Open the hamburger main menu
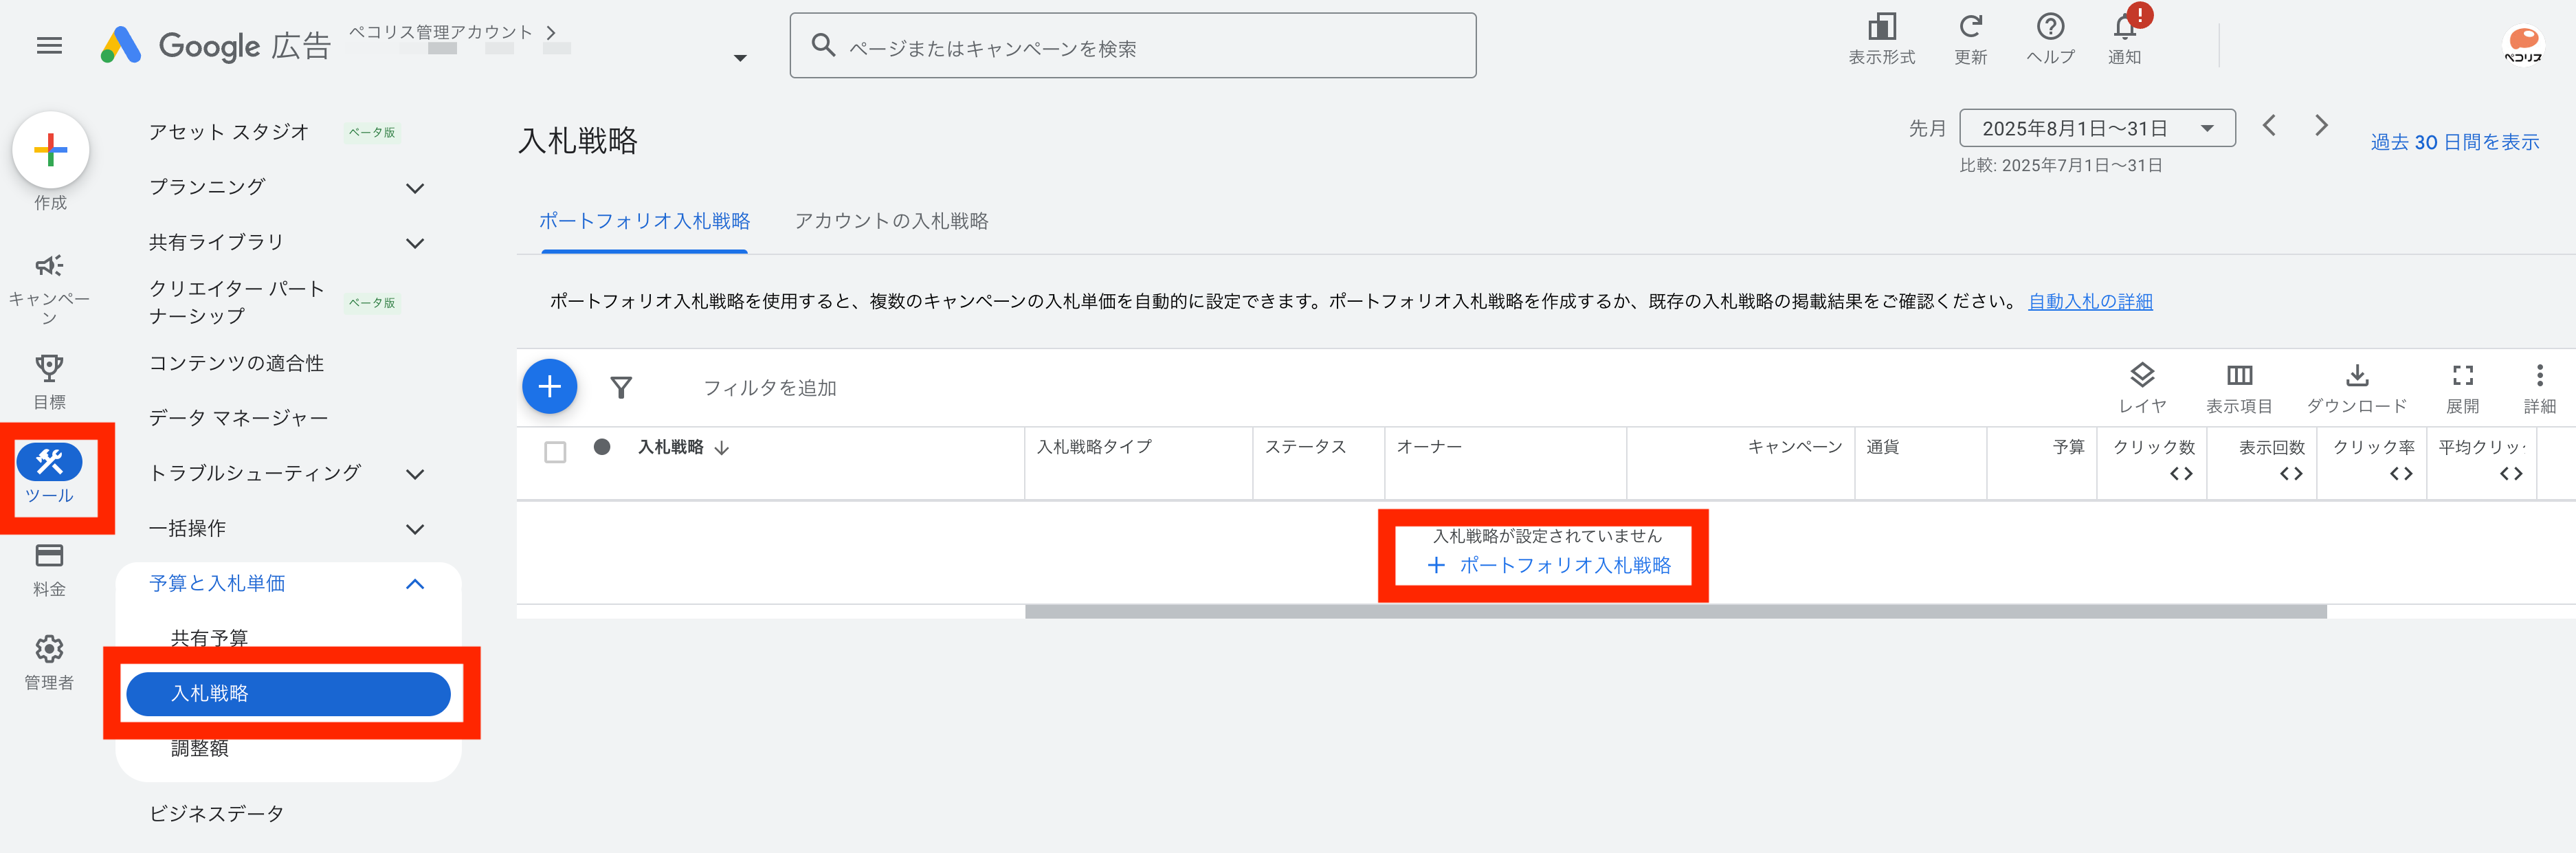This screenshot has height=853, width=2576. pyautogui.click(x=49, y=46)
